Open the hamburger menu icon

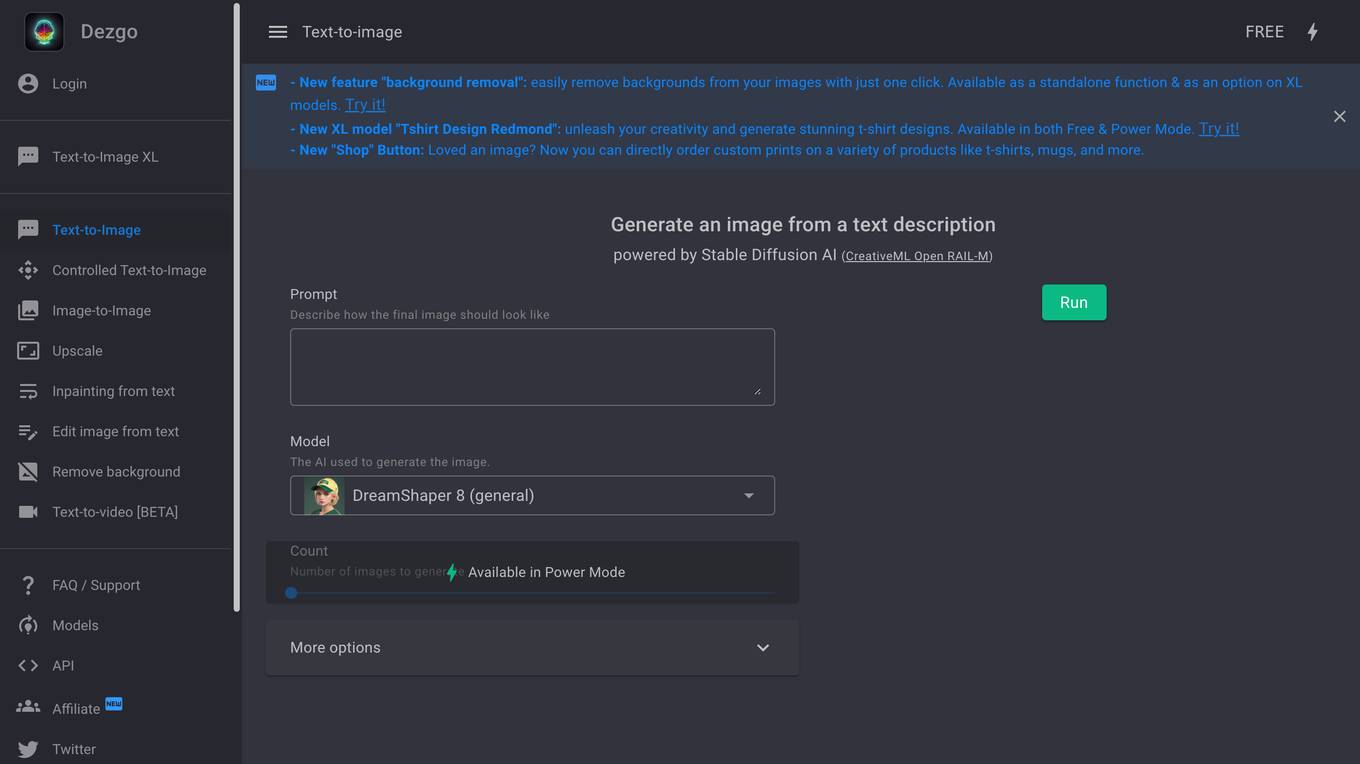(278, 32)
